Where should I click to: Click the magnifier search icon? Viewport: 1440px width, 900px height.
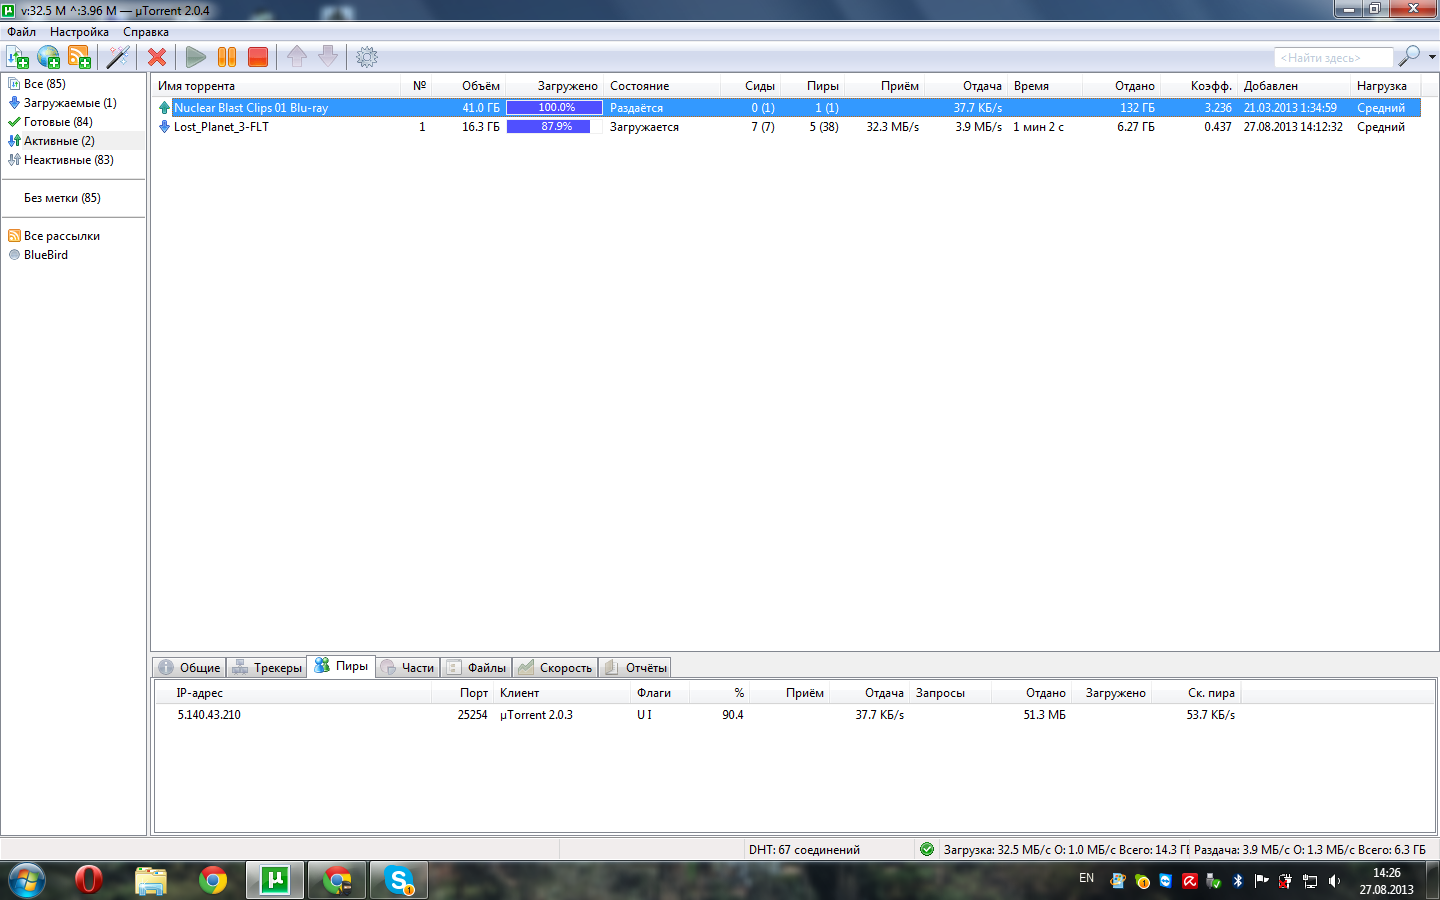point(1409,56)
